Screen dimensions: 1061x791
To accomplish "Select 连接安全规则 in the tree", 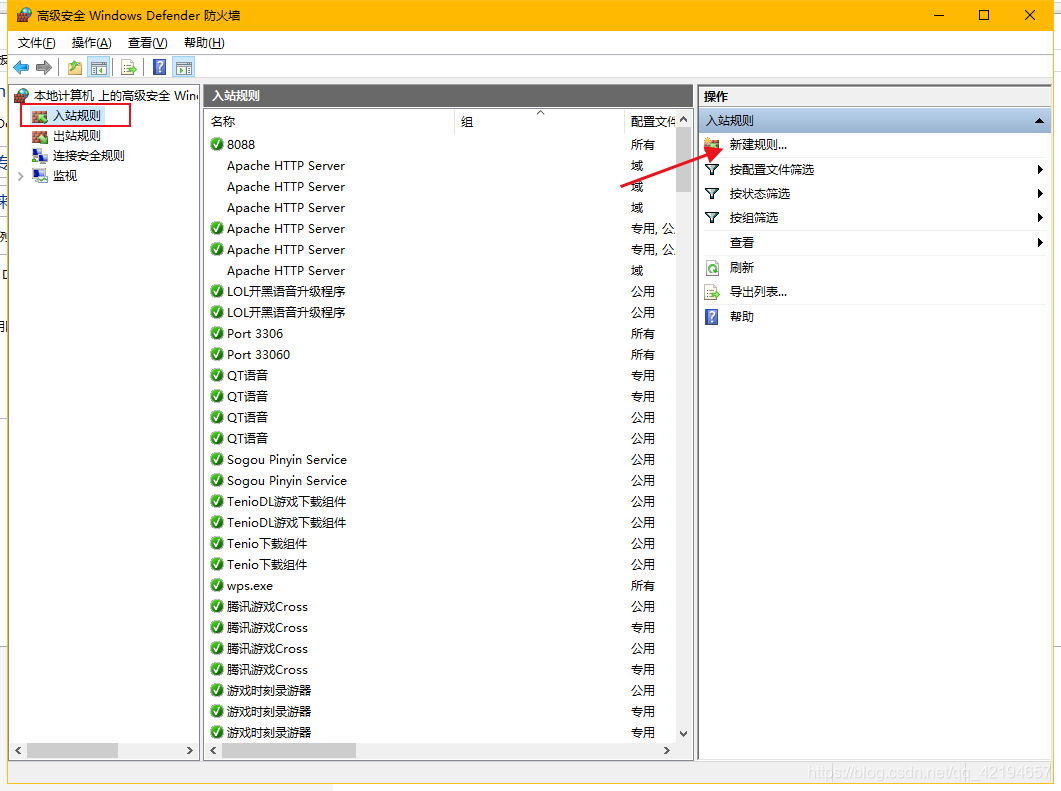I will click(89, 156).
